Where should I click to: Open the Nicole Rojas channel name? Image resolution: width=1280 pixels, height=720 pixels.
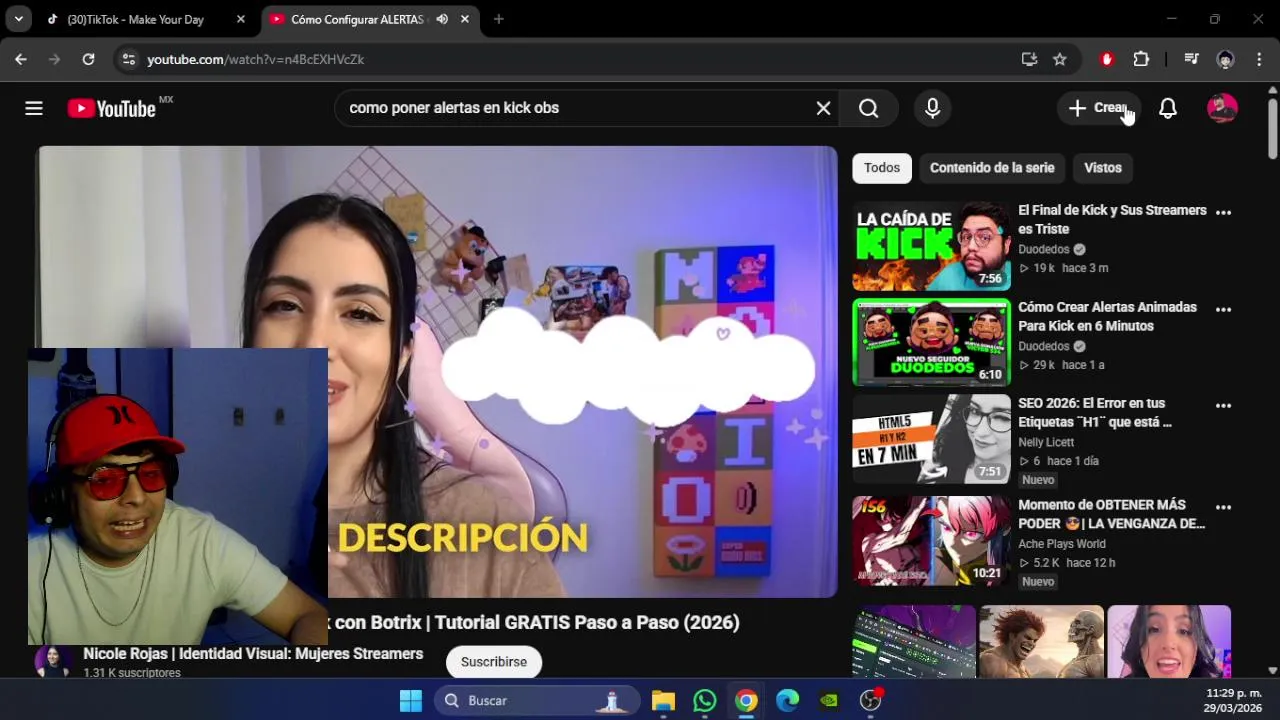coord(253,654)
